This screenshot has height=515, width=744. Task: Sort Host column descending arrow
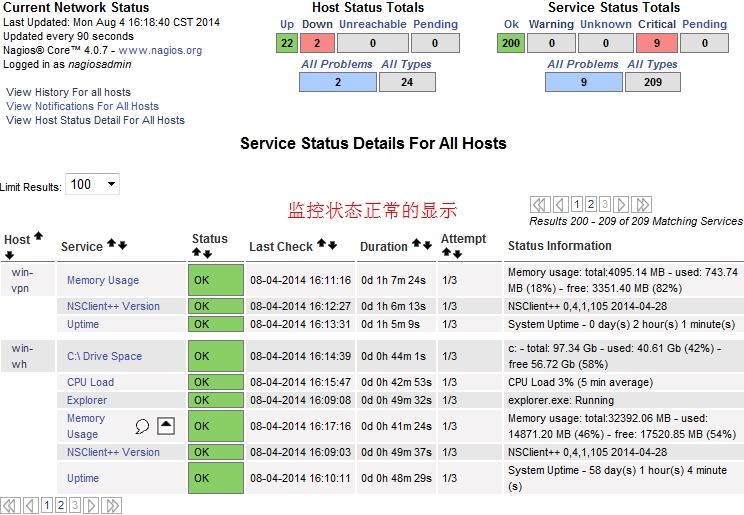(9, 256)
